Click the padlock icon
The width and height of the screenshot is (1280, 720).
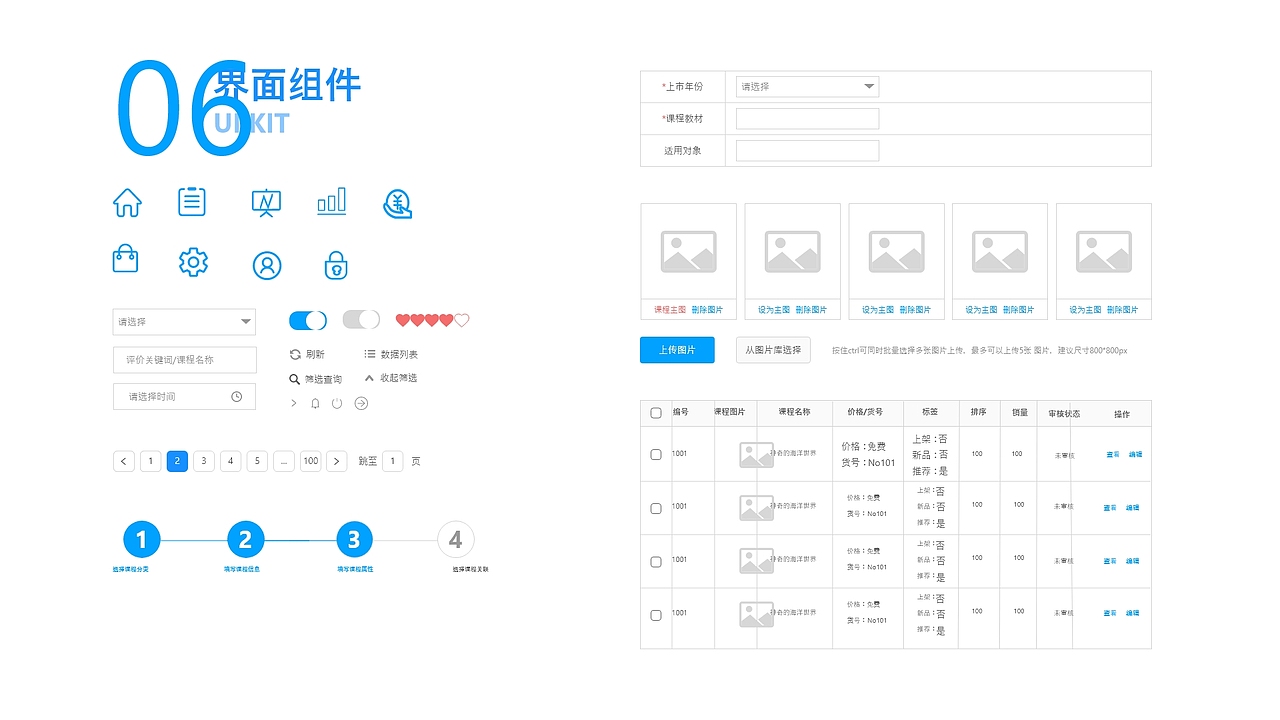(336, 265)
